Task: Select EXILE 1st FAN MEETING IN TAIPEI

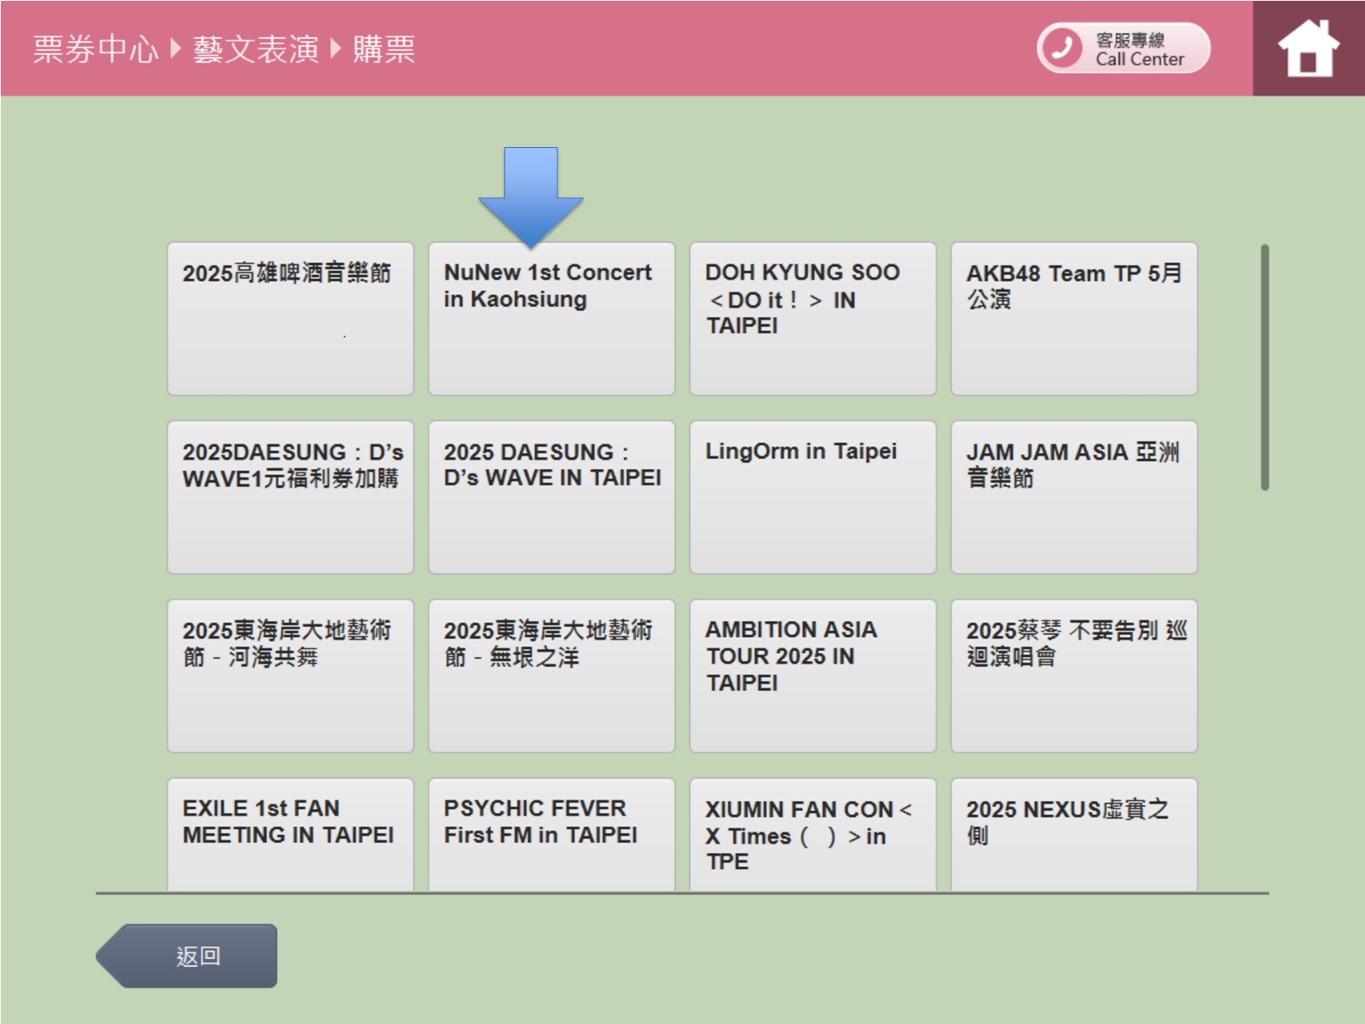Action: [290, 833]
